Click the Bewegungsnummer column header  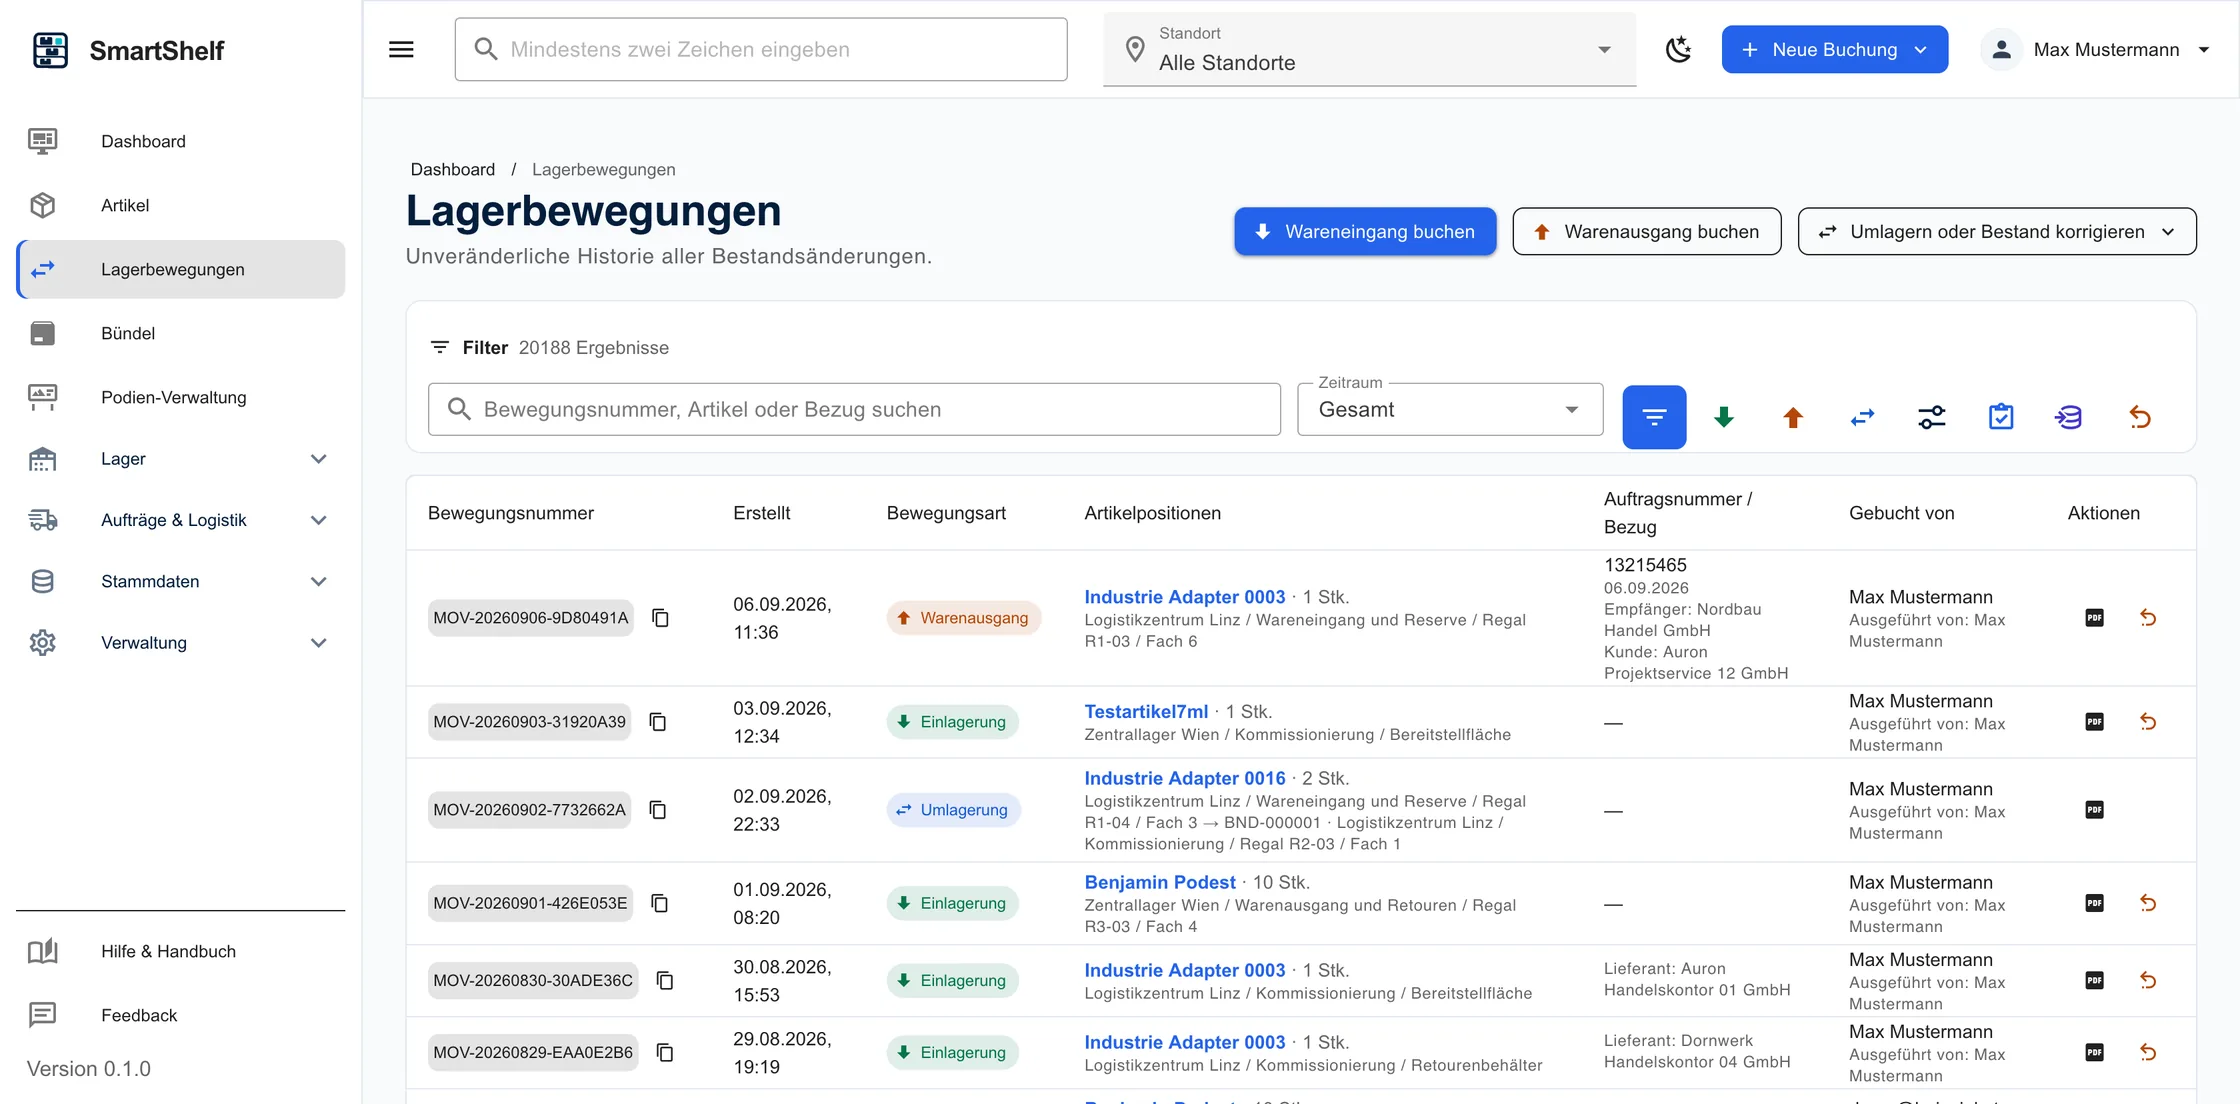pos(511,513)
